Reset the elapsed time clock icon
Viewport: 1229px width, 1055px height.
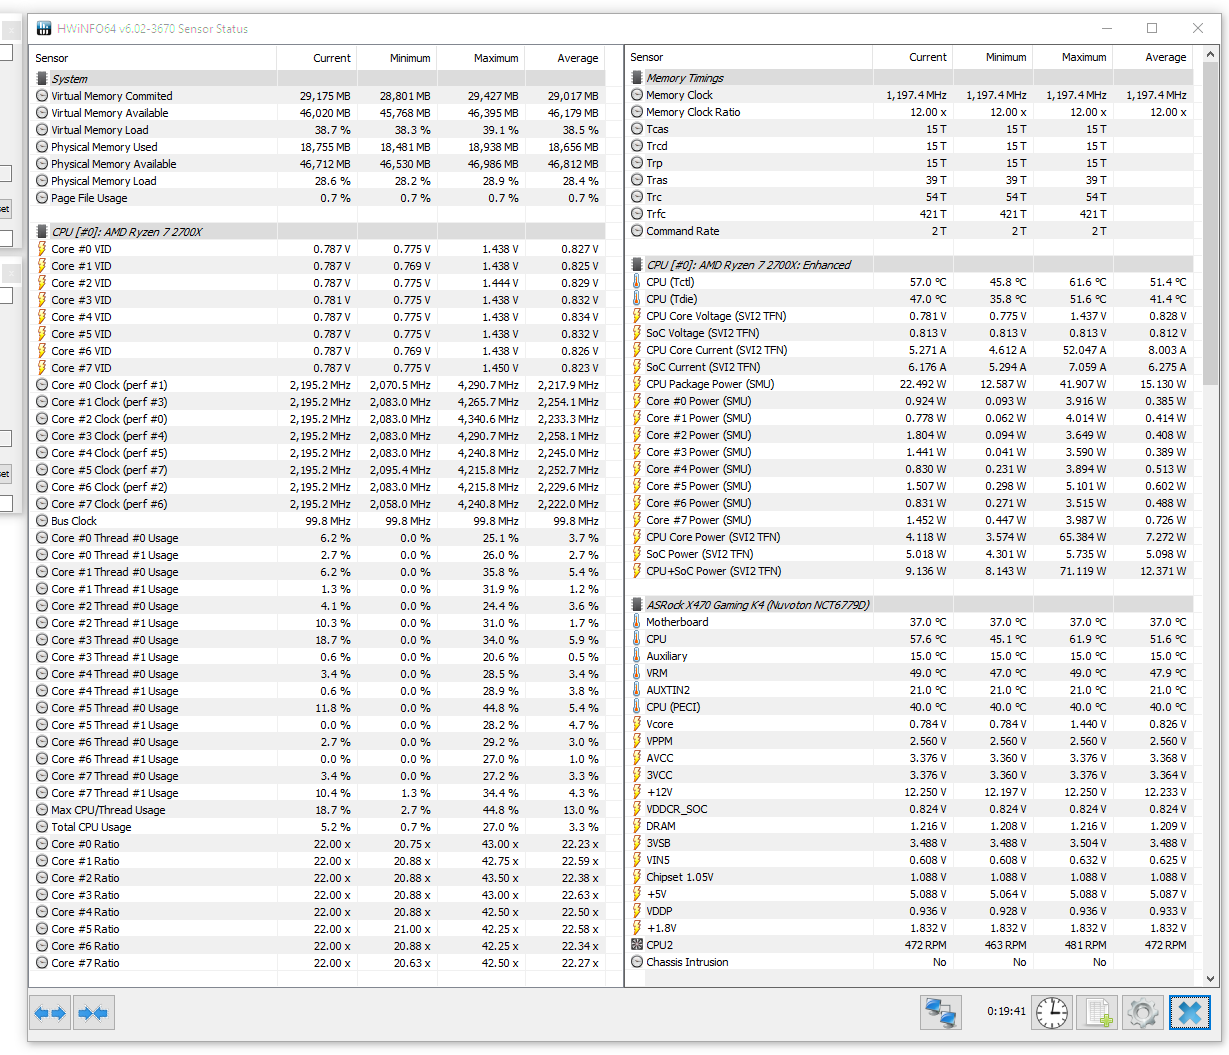point(1052,1013)
